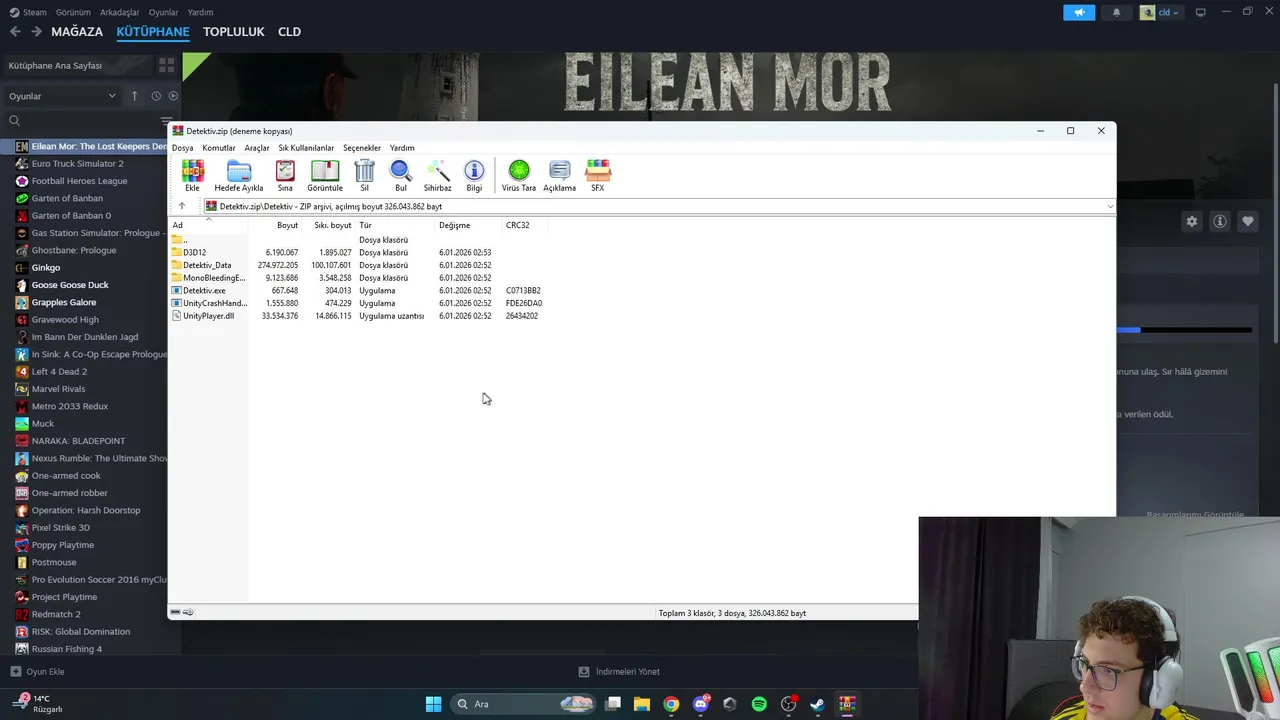Click the Windows Start button

[x=433, y=704]
